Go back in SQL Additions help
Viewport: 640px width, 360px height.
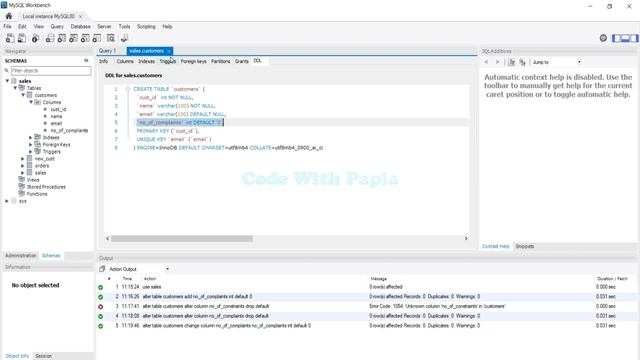[486, 62]
